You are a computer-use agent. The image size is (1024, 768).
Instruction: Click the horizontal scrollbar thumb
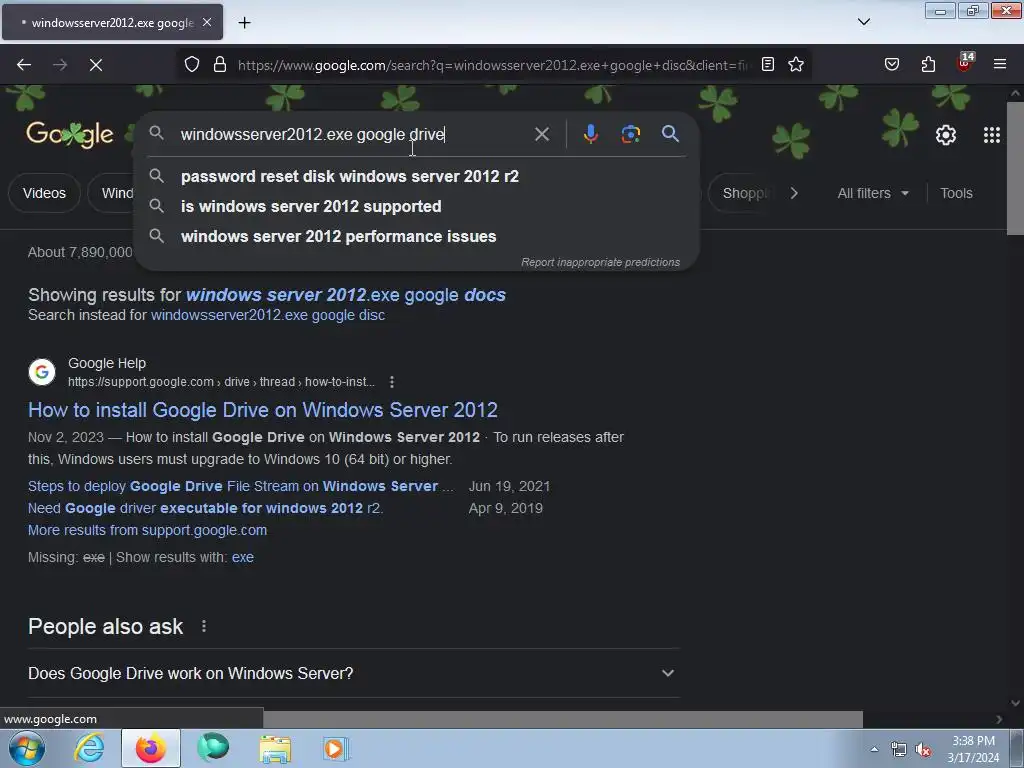[x=563, y=719]
